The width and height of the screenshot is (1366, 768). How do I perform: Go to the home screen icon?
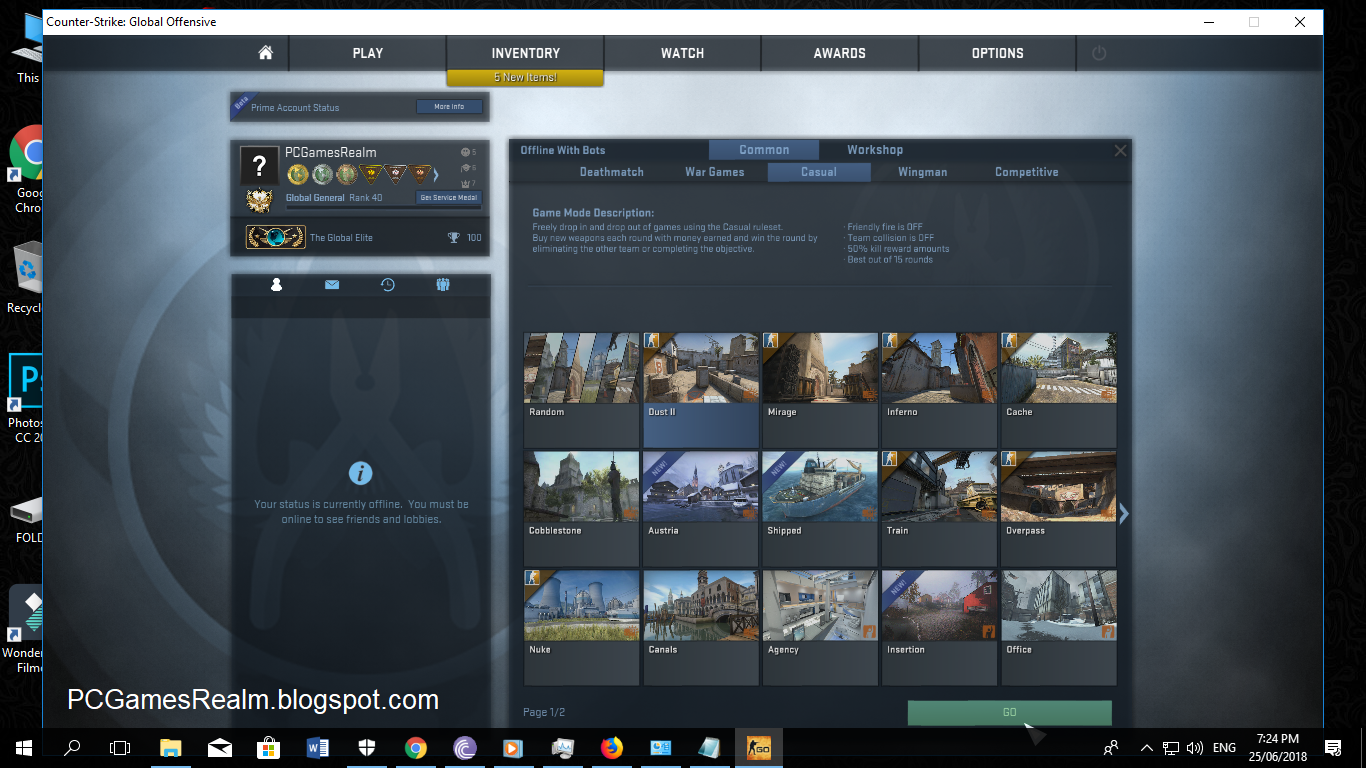point(265,53)
